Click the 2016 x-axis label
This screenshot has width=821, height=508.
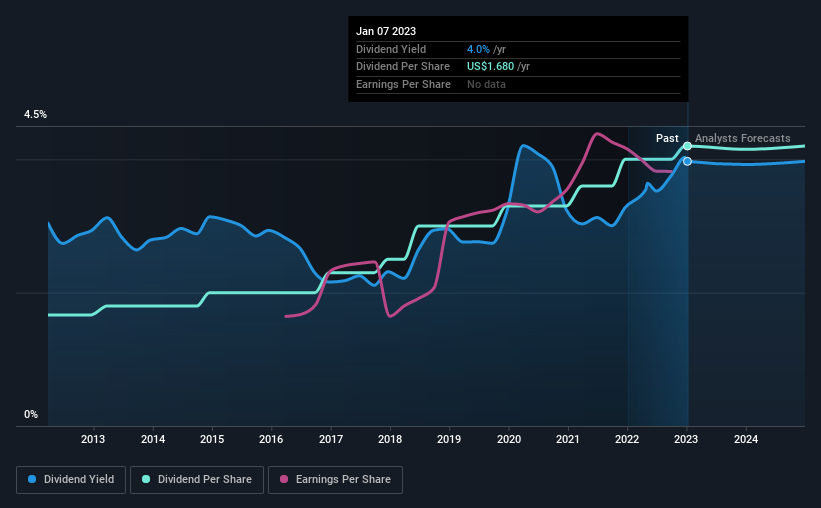pyautogui.click(x=271, y=439)
